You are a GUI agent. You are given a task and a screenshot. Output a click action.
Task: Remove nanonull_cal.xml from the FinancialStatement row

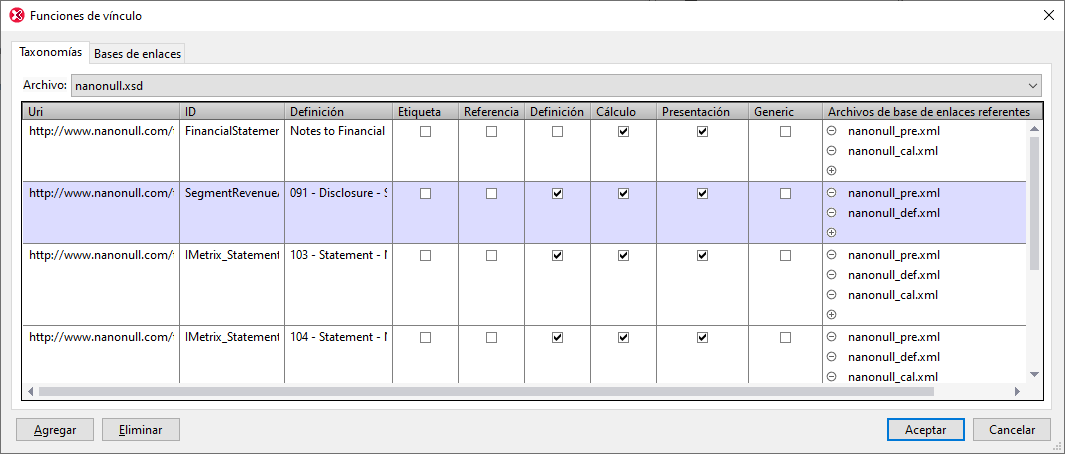click(832, 151)
